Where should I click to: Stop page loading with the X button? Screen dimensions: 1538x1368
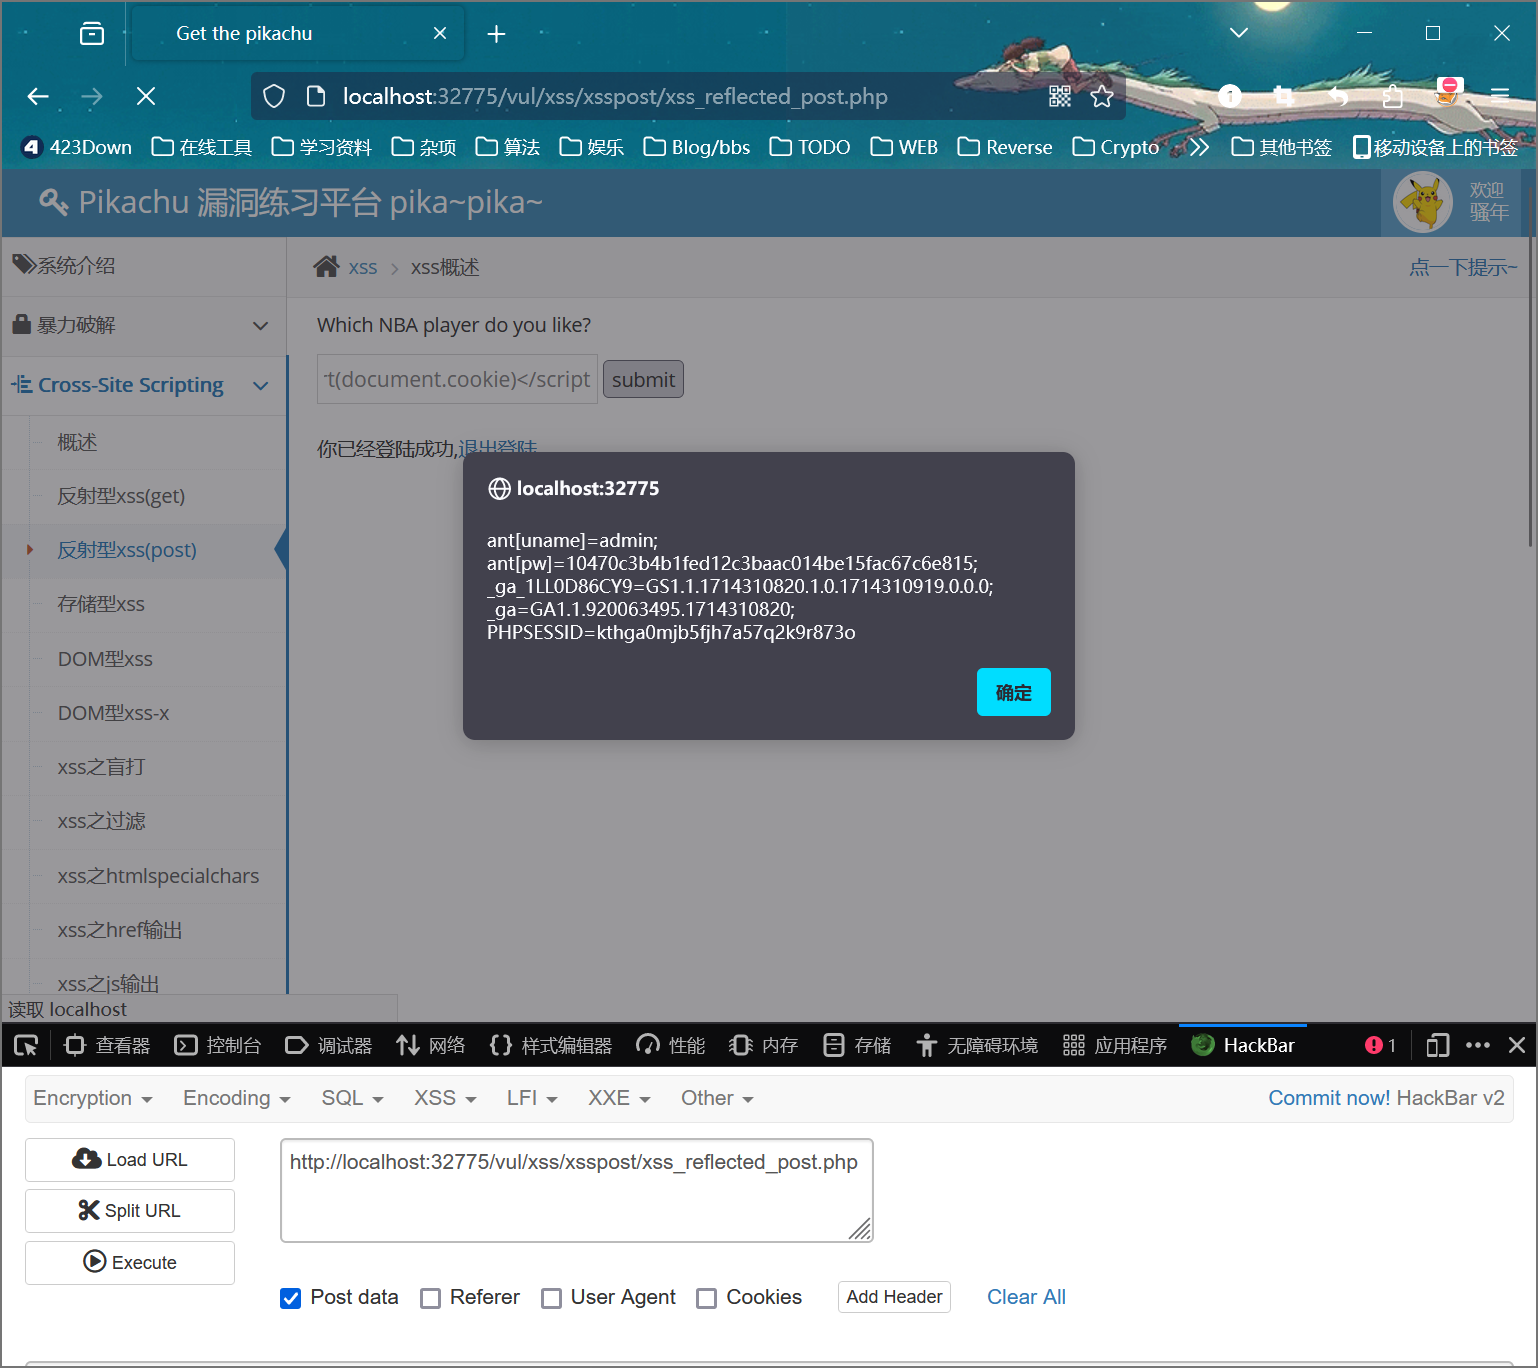146,97
